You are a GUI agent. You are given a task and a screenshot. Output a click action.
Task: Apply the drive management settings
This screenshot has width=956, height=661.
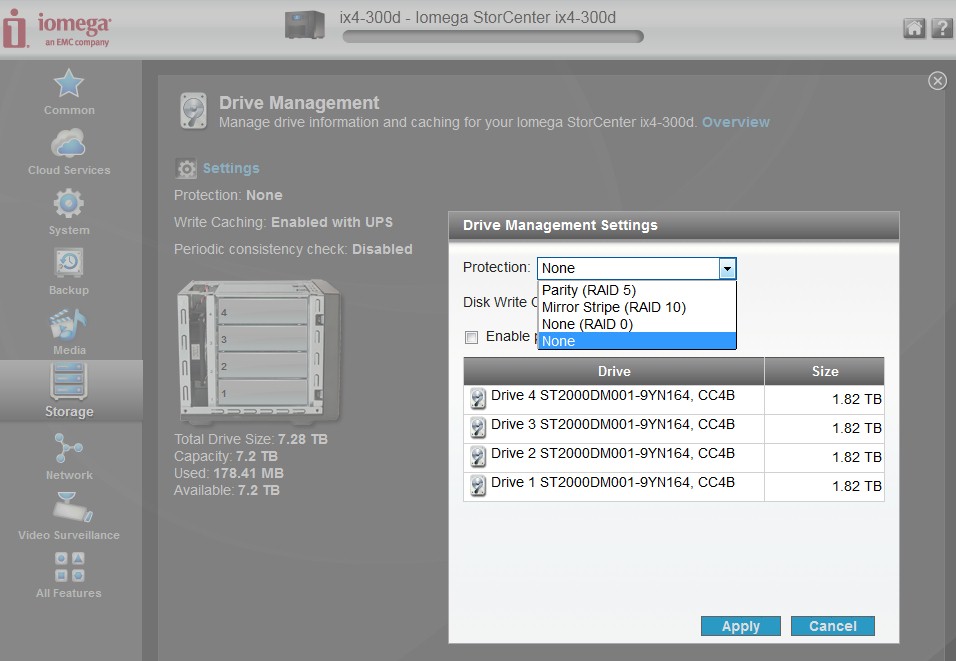[741, 626]
